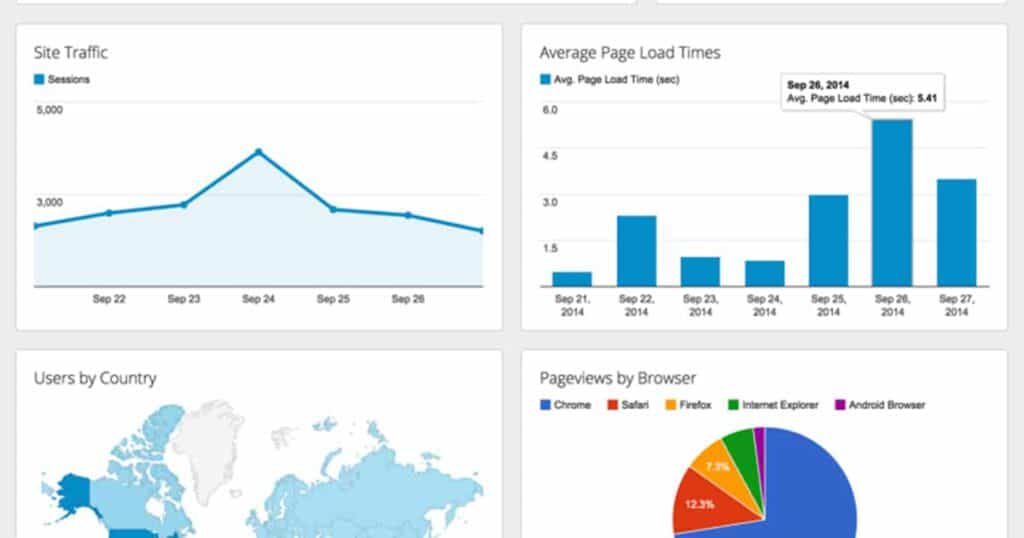This screenshot has height=538, width=1024.
Task: Click the Sep 27, 2014 load time bar
Action: pyautogui.click(x=957, y=233)
